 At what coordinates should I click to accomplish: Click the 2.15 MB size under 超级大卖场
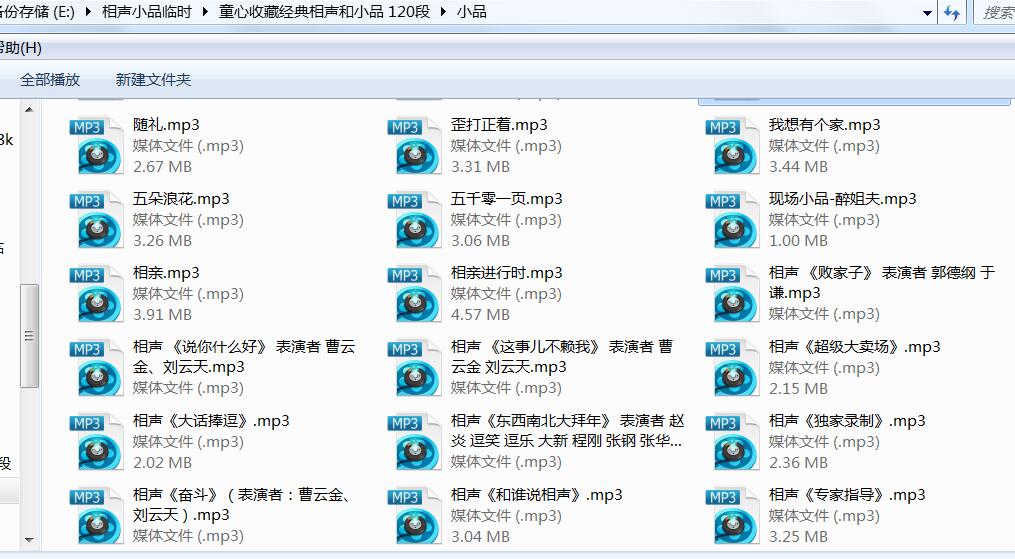798,389
